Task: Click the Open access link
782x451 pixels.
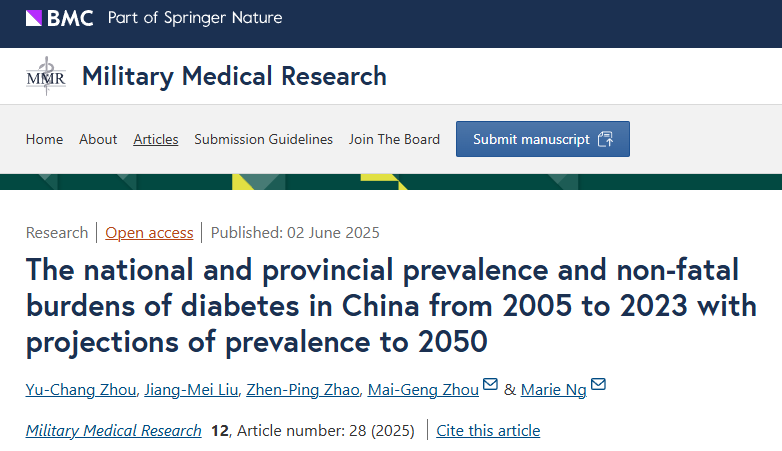Action: [x=149, y=232]
